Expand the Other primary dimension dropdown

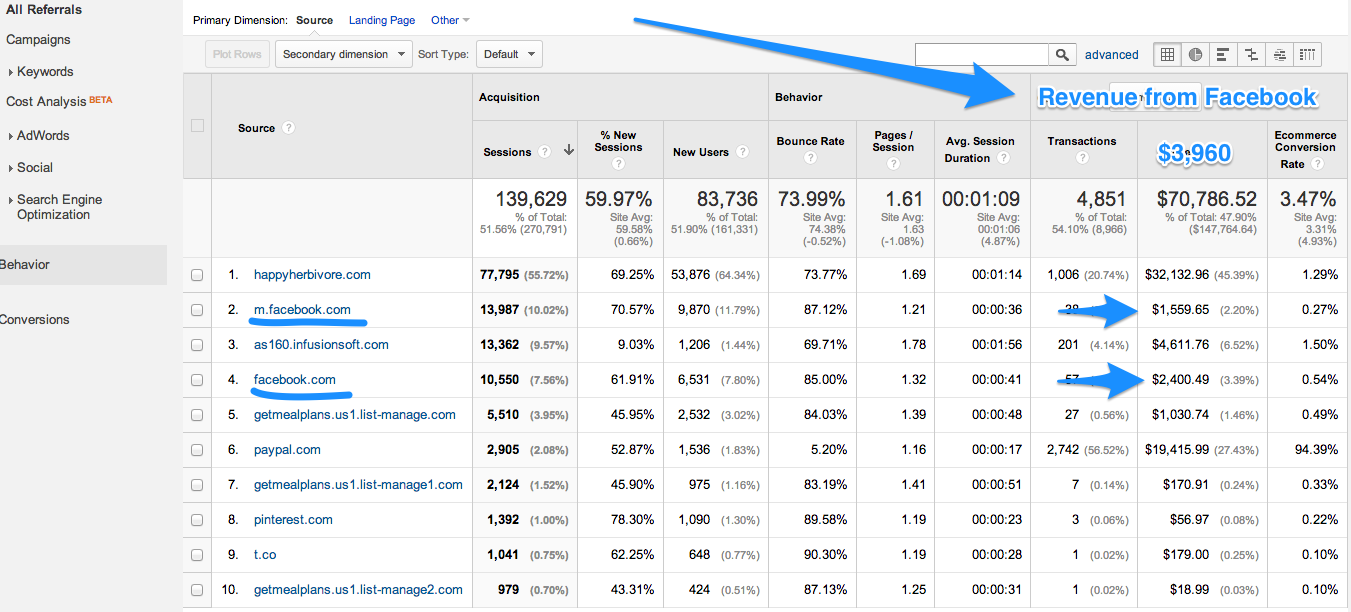pyautogui.click(x=450, y=20)
